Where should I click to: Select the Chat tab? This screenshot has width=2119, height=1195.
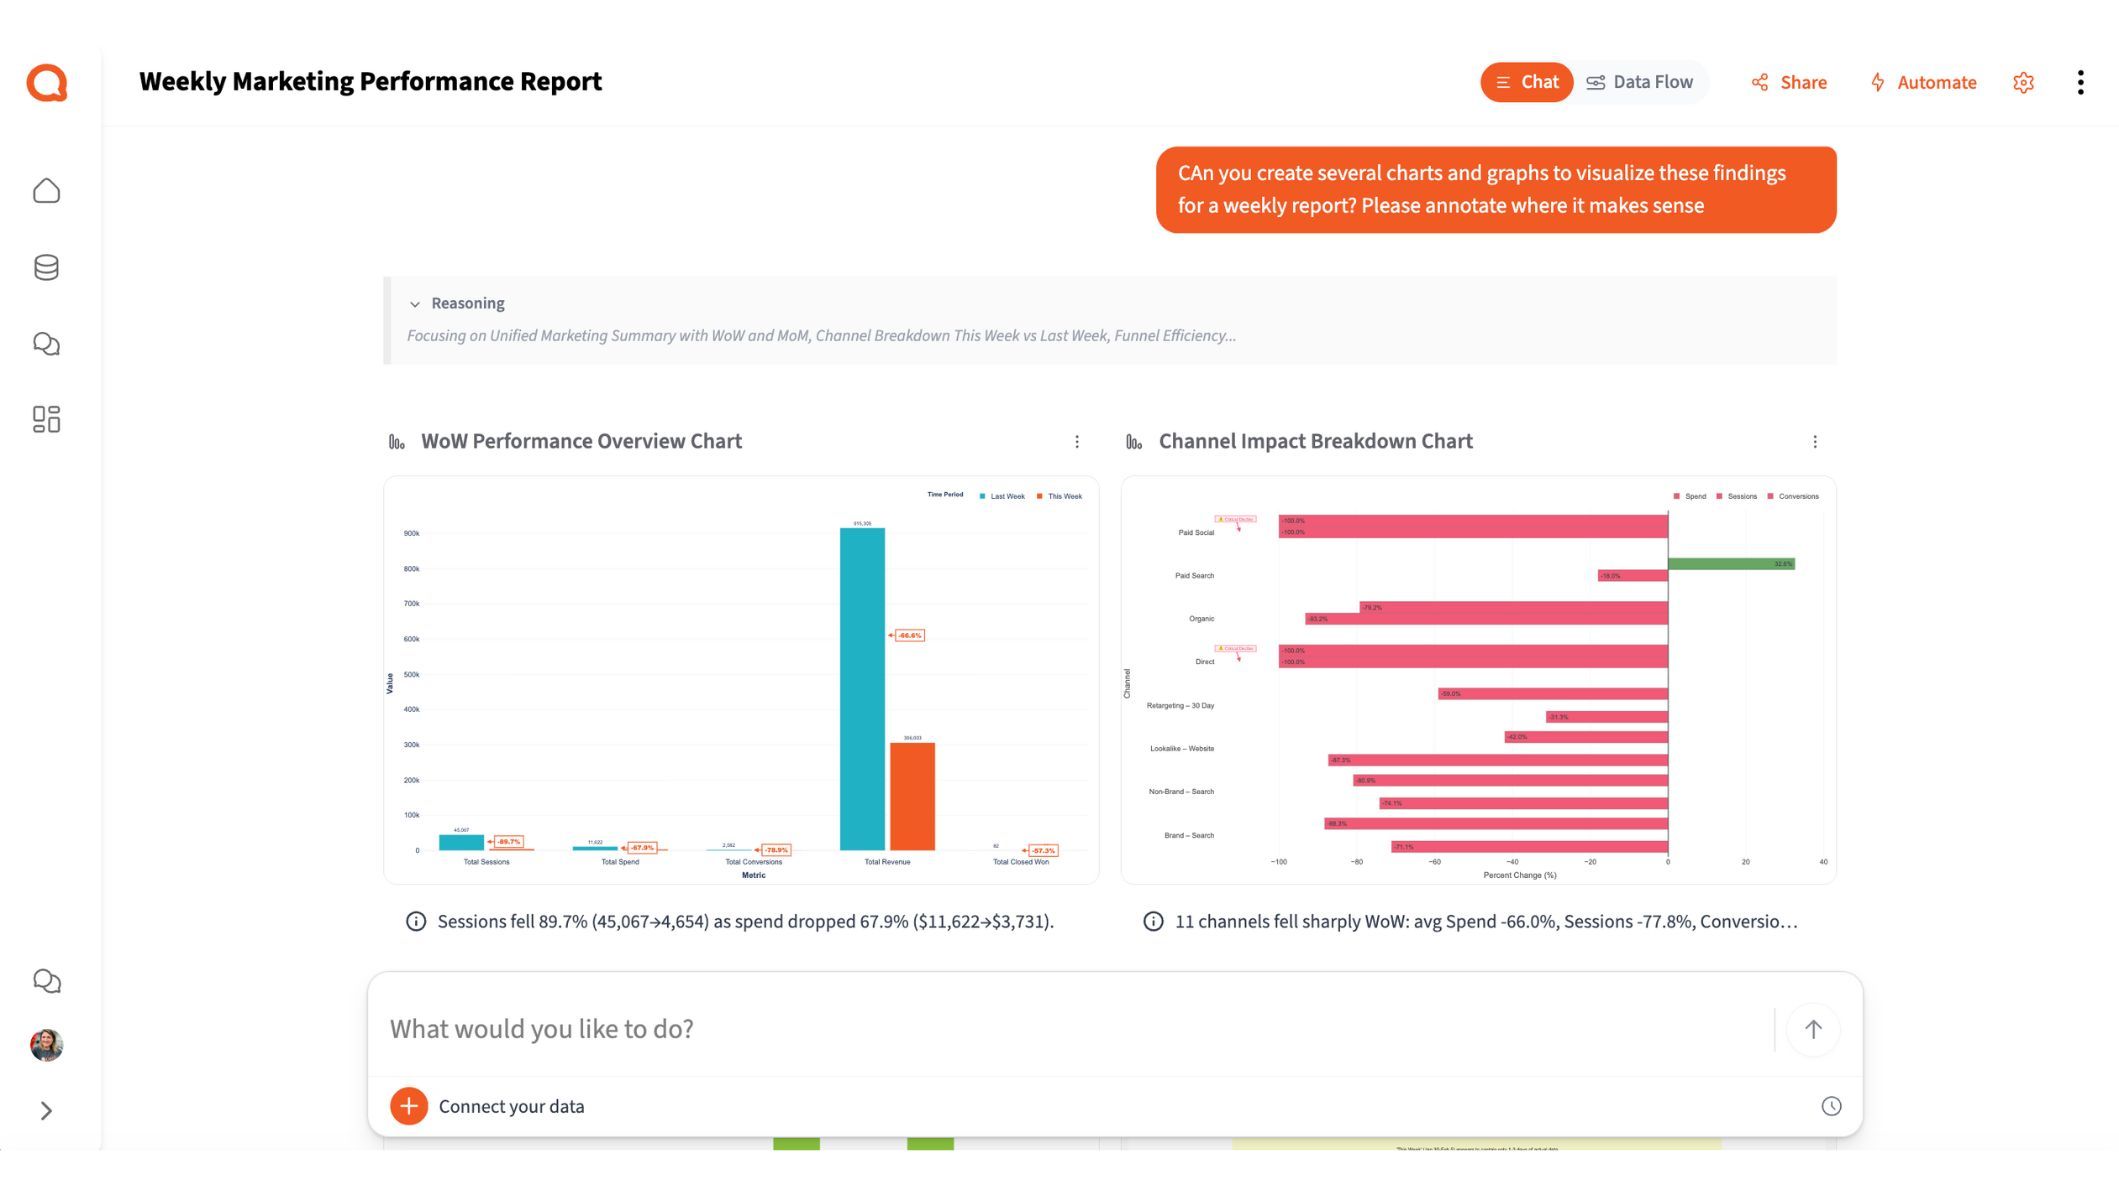1526,82
